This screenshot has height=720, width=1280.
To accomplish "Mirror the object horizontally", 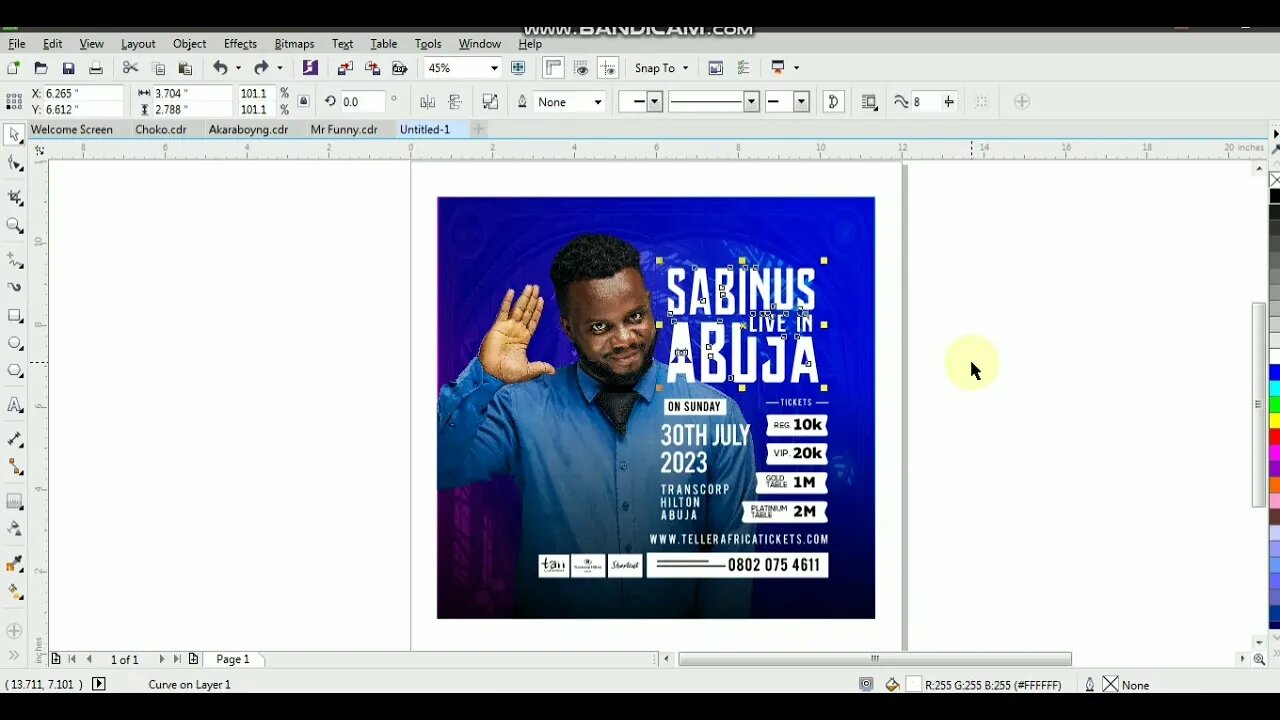I will pyautogui.click(x=428, y=102).
